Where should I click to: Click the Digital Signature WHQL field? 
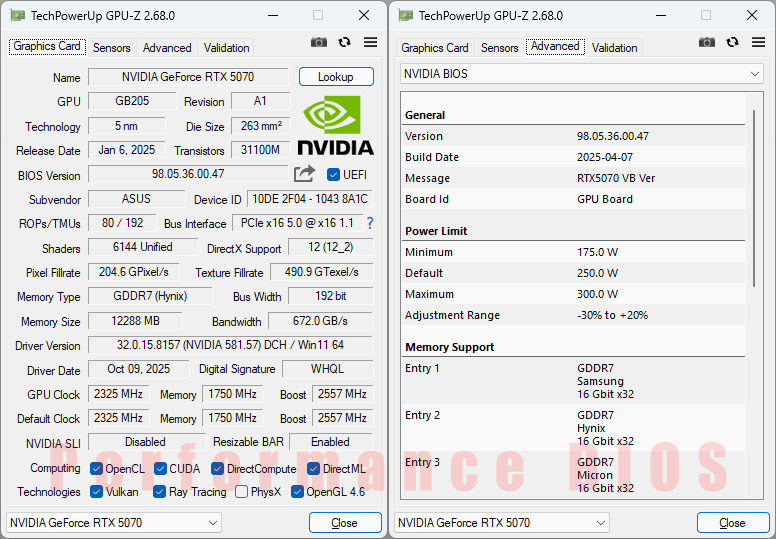click(x=328, y=369)
